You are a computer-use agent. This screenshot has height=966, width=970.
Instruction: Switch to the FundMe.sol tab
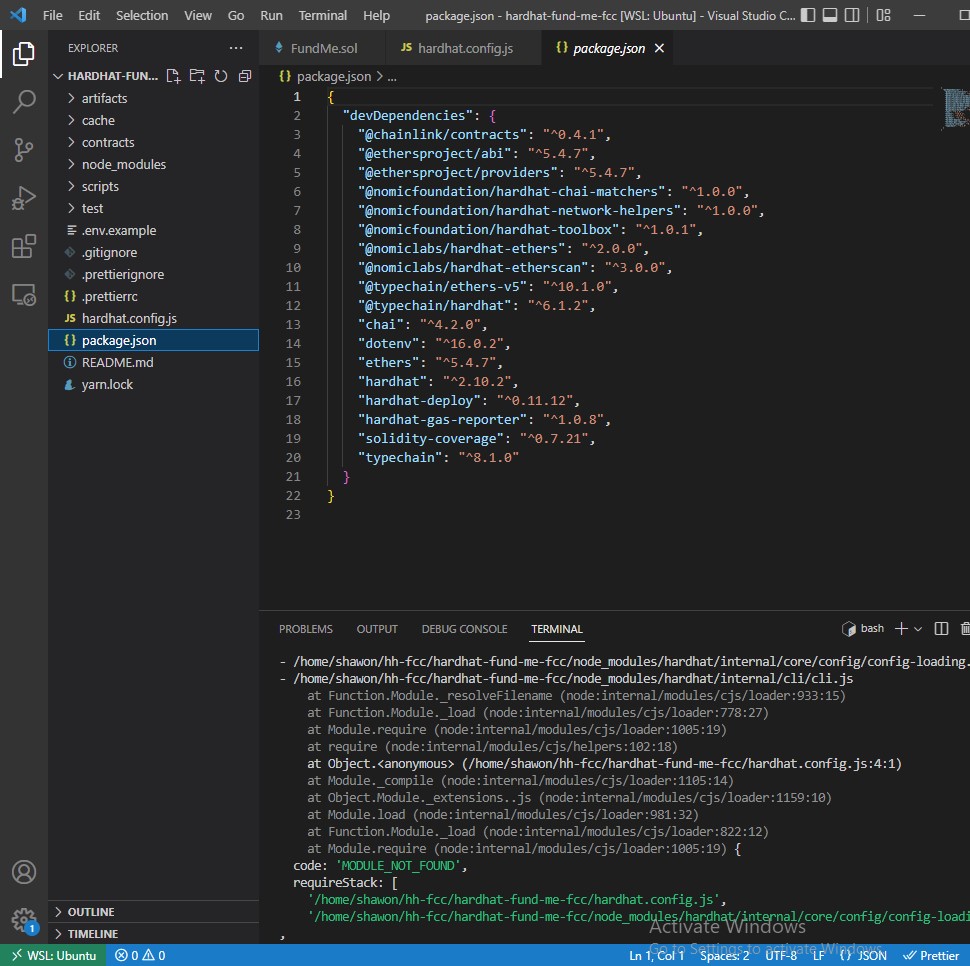322,48
